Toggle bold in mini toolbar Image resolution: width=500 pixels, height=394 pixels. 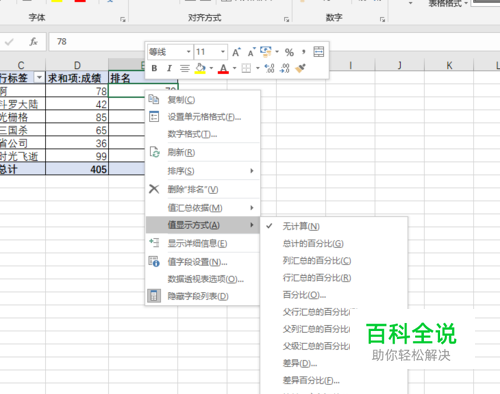154,68
